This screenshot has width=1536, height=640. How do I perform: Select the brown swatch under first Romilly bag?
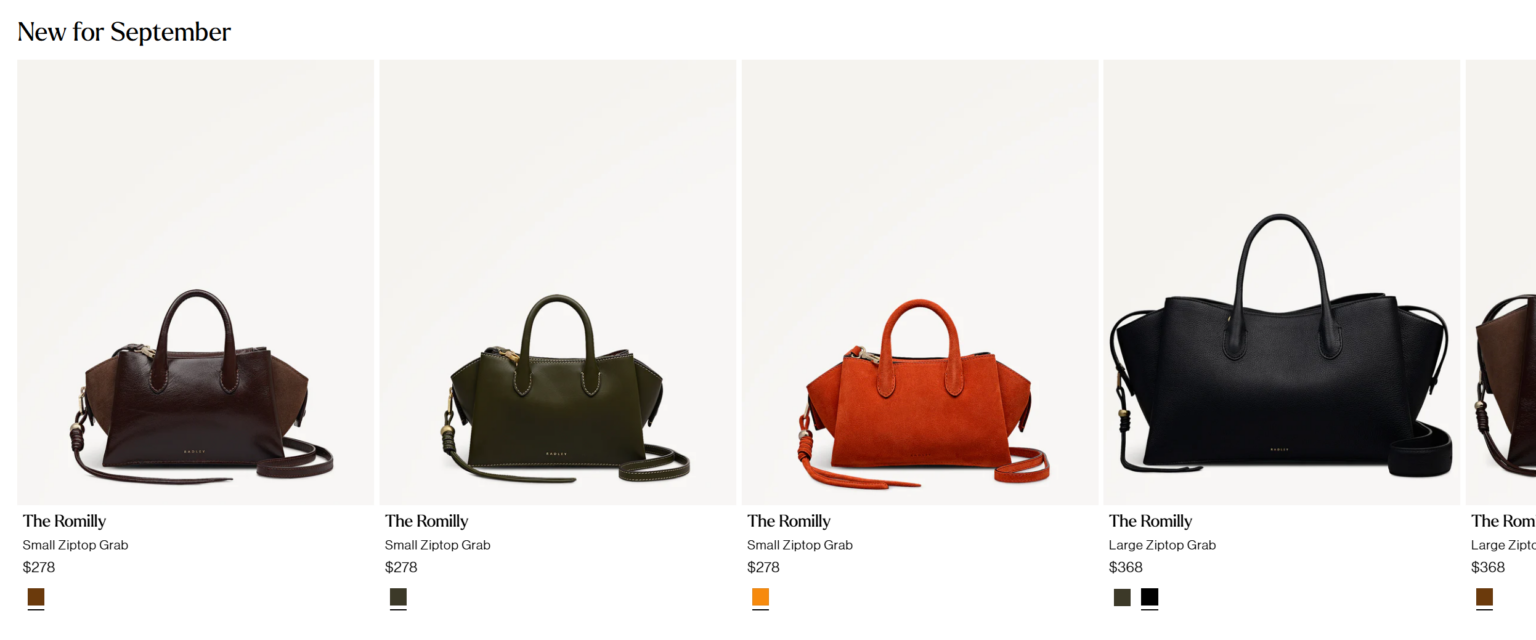pos(36,597)
